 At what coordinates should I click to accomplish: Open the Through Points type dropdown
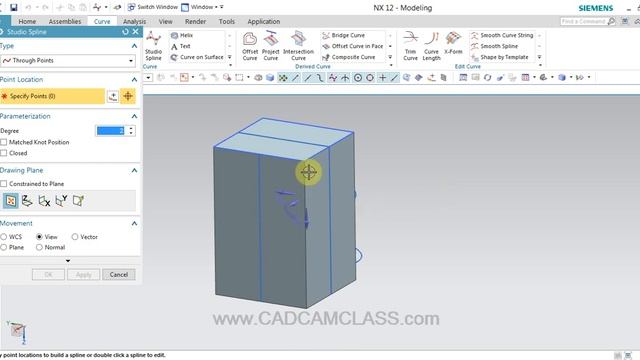pos(68,61)
